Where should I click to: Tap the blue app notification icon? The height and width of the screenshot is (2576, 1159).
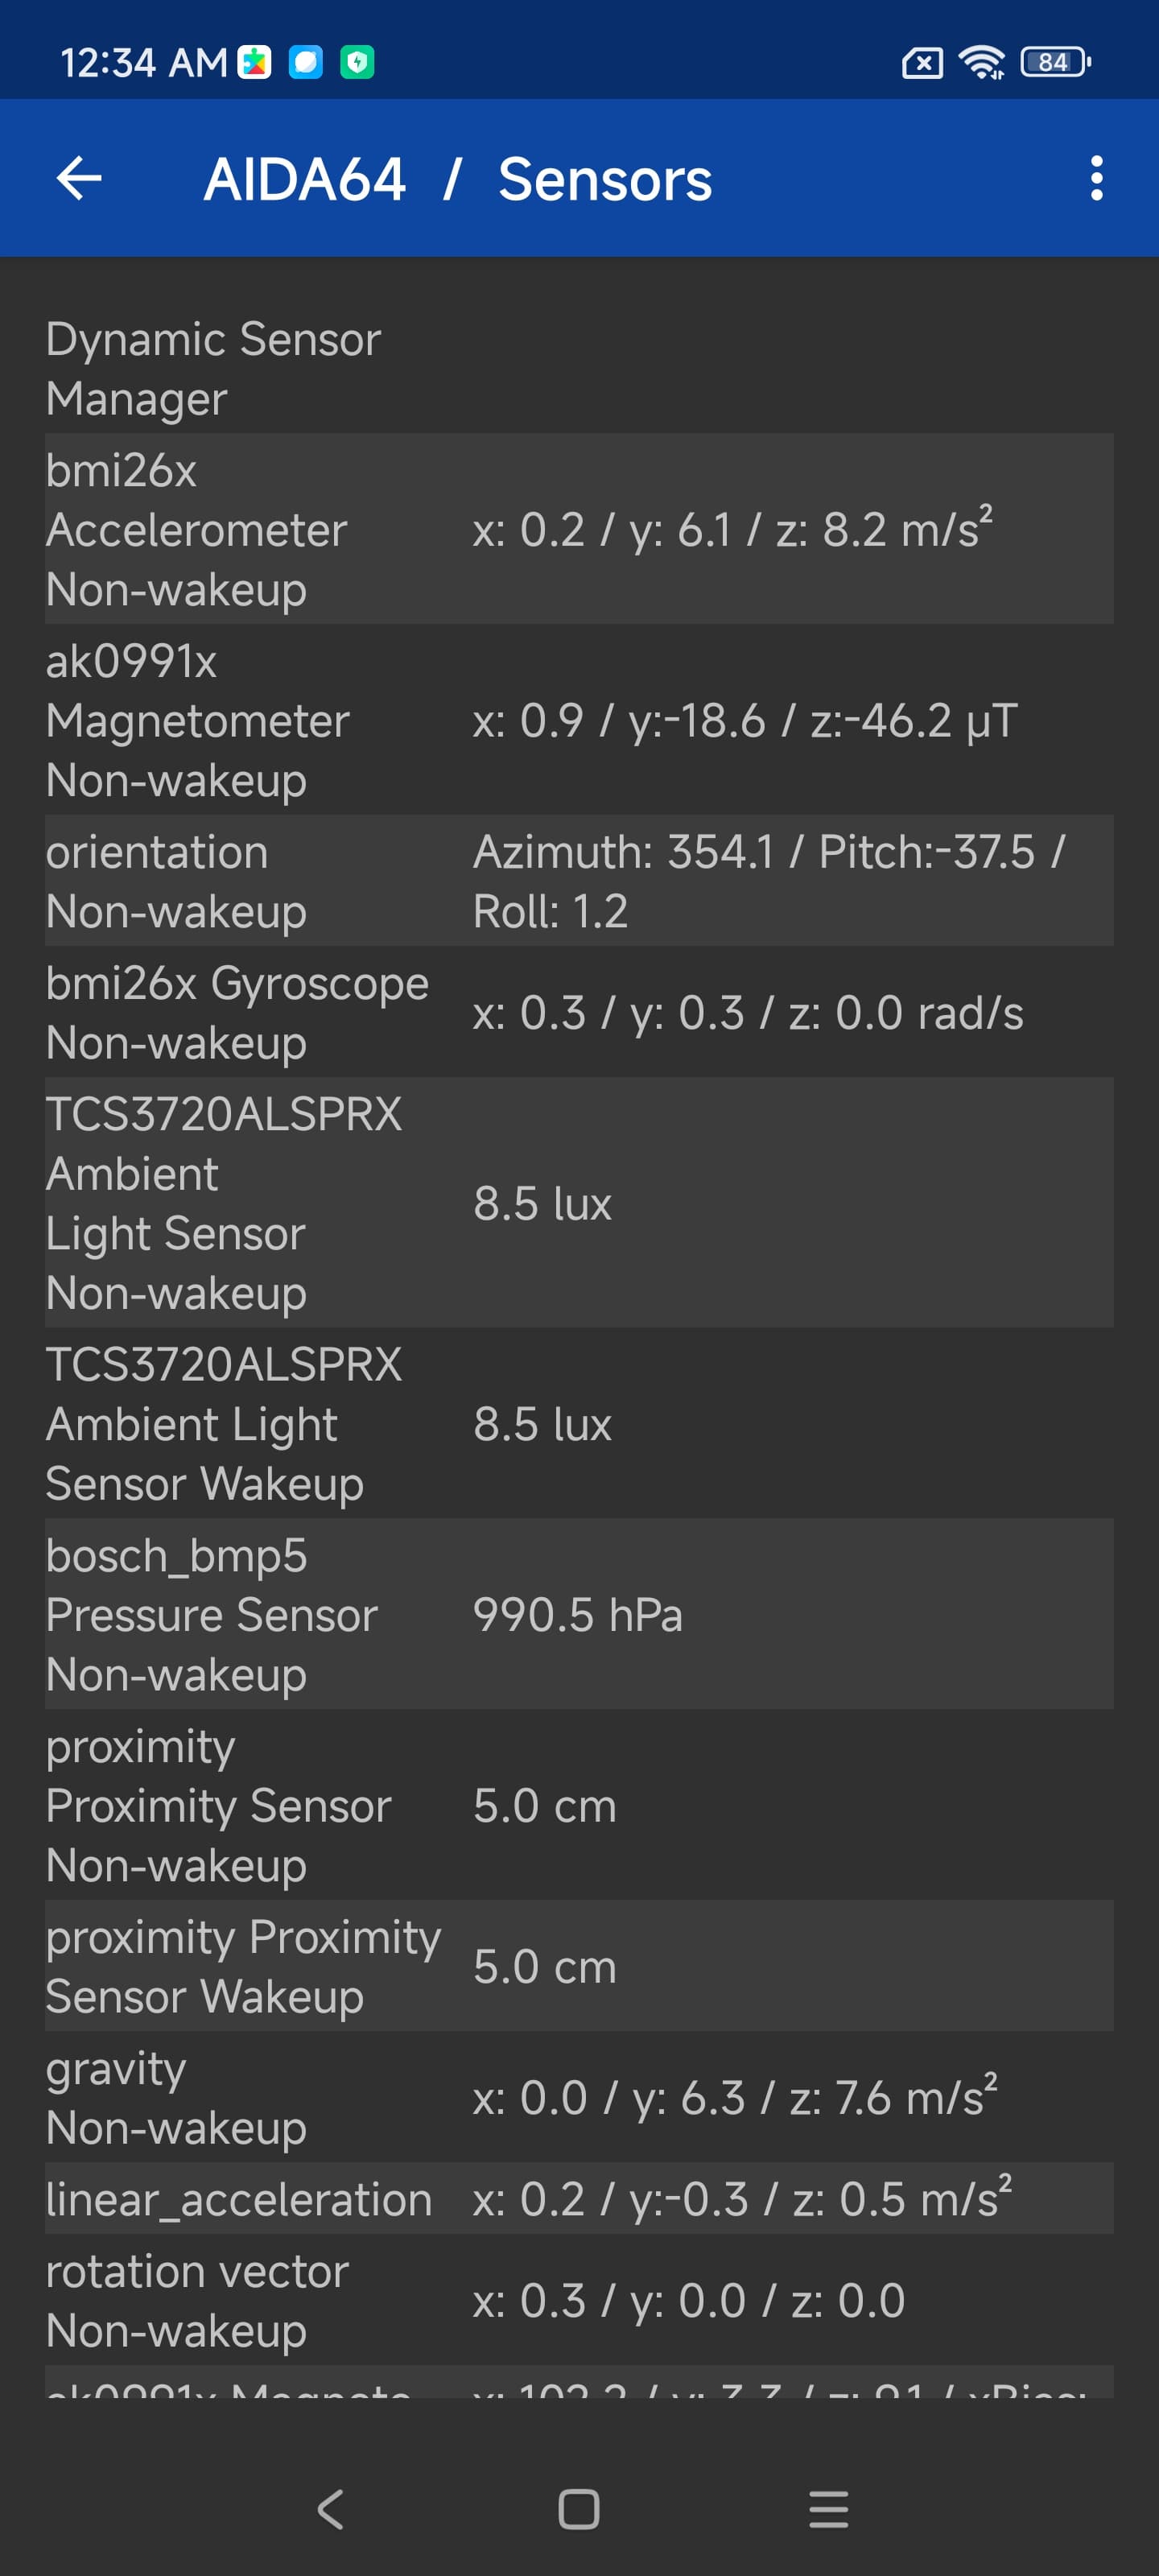(x=306, y=63)
